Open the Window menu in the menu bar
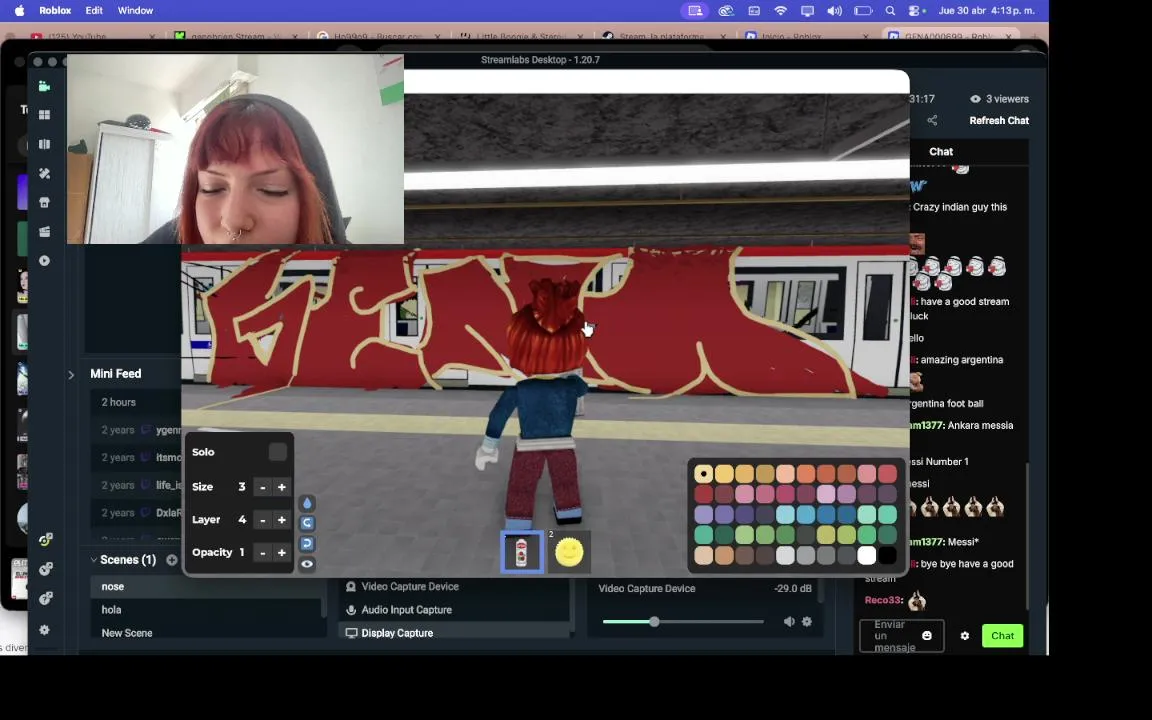 tap(135, 11)
